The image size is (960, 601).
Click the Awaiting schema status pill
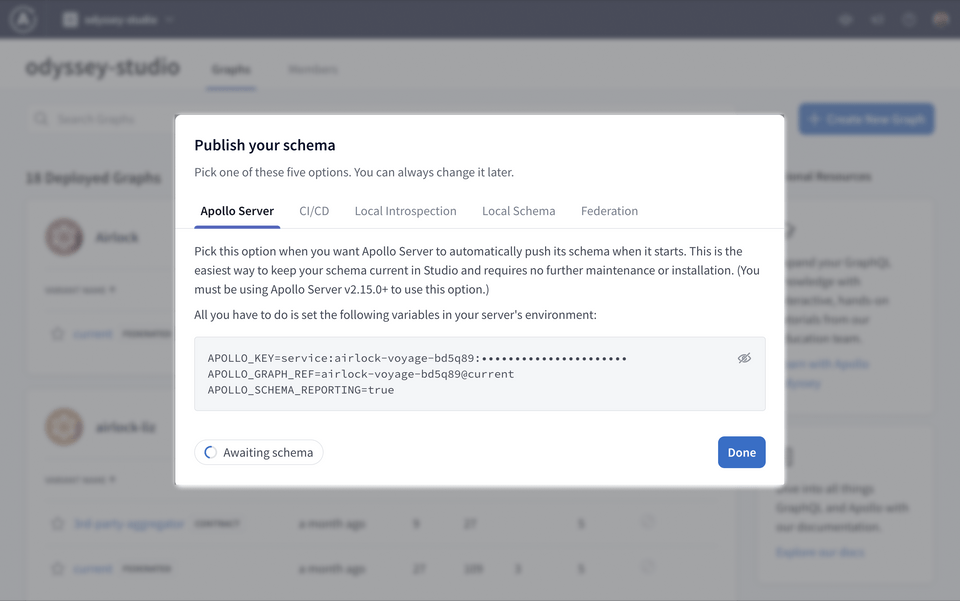(x=258, y=452)
